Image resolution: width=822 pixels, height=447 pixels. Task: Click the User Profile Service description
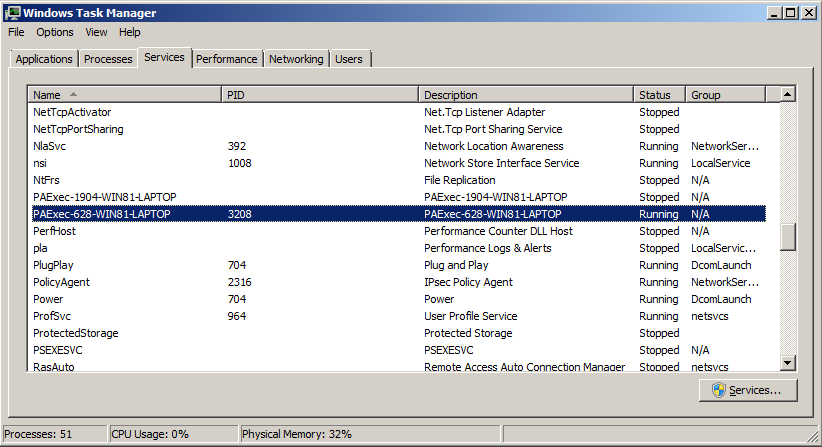coord(471,316)
